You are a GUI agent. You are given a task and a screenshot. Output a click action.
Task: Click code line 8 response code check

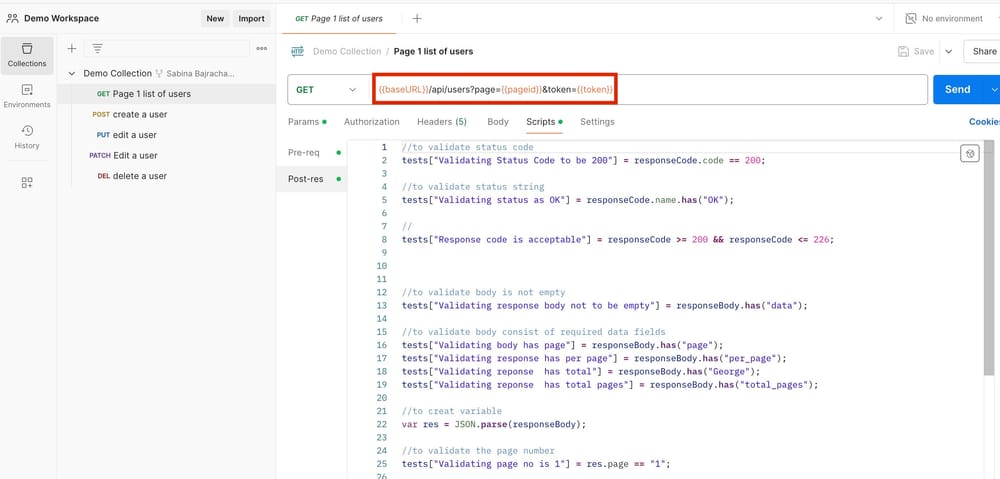pos(618,240)
